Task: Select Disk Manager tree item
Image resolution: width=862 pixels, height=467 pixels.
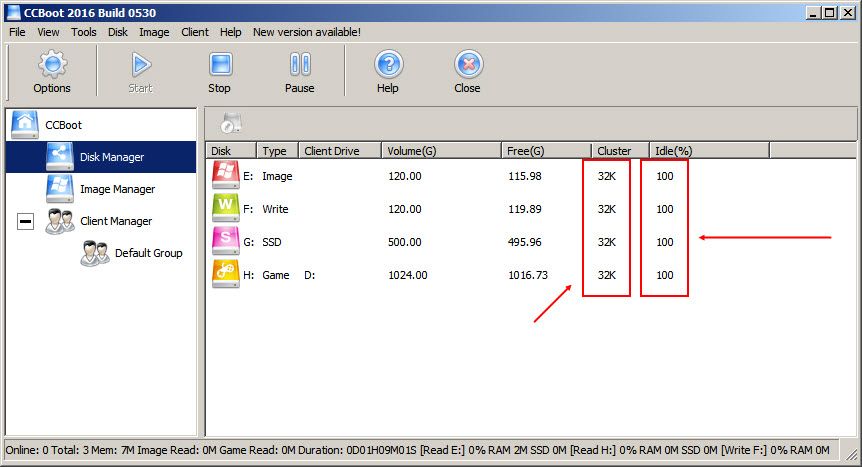Action: [112, 157]
